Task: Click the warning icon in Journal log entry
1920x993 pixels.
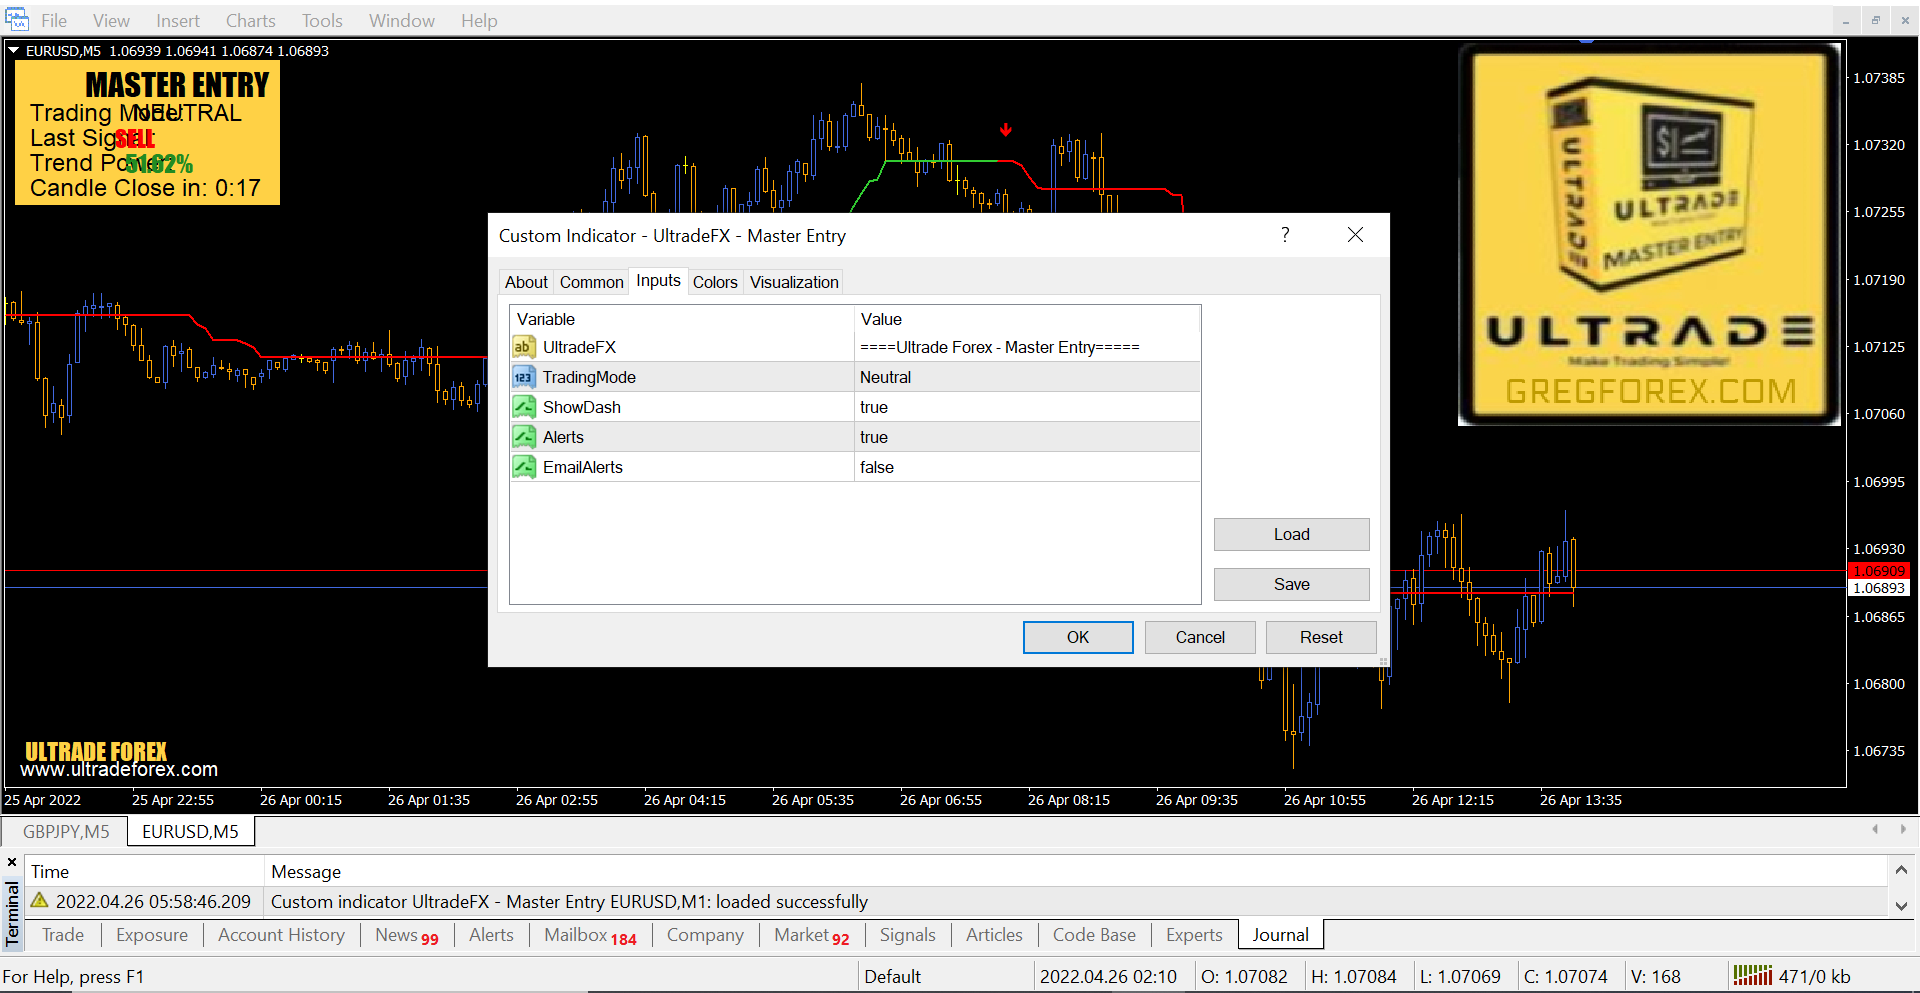Action: (40, 901)
